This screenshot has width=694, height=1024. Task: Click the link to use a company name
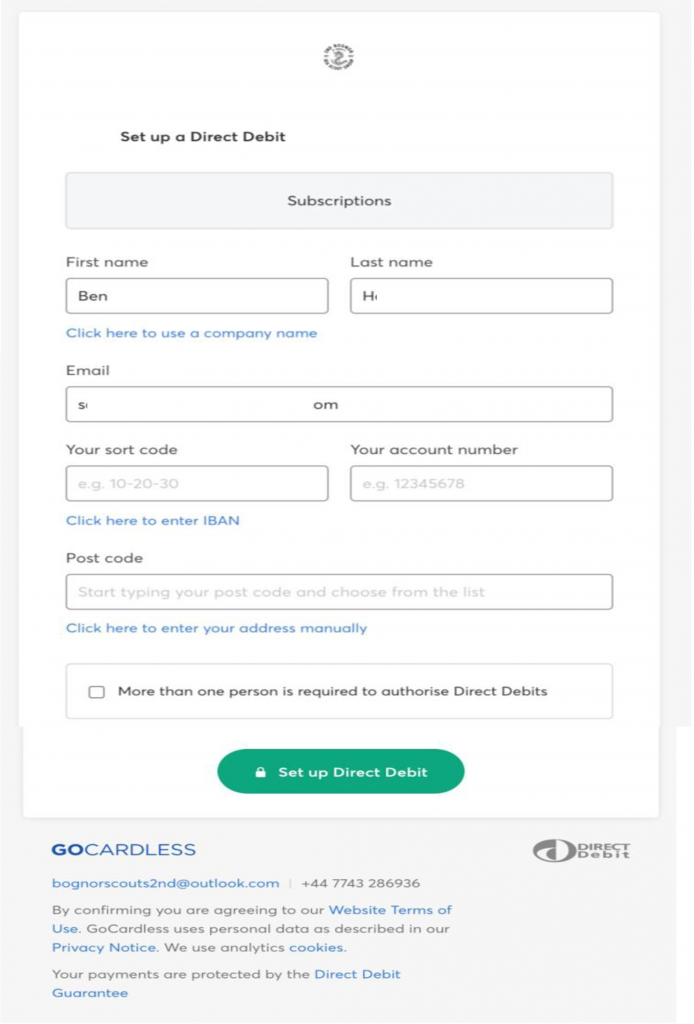(x=192, y=333)
